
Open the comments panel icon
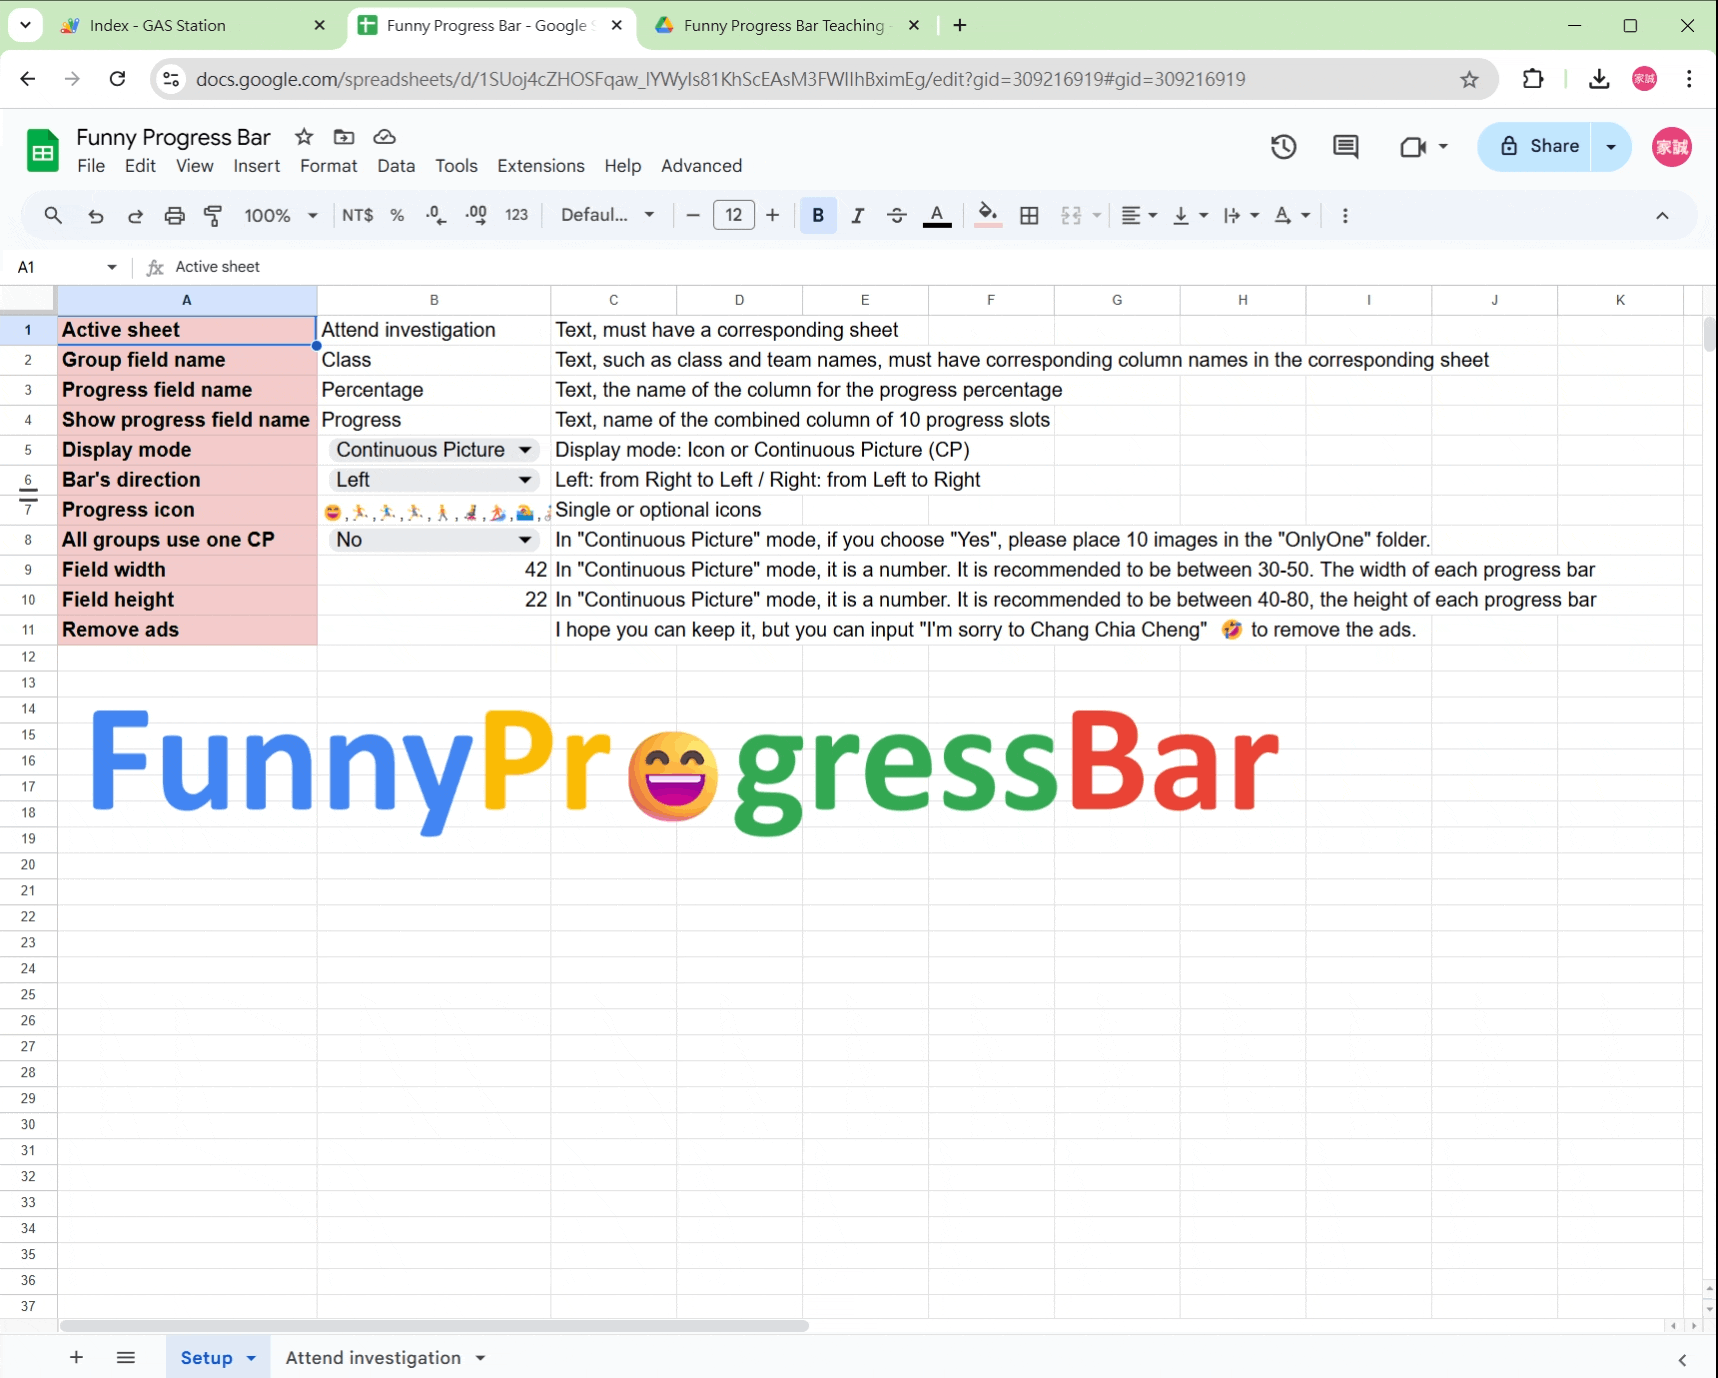point(1345,147)
